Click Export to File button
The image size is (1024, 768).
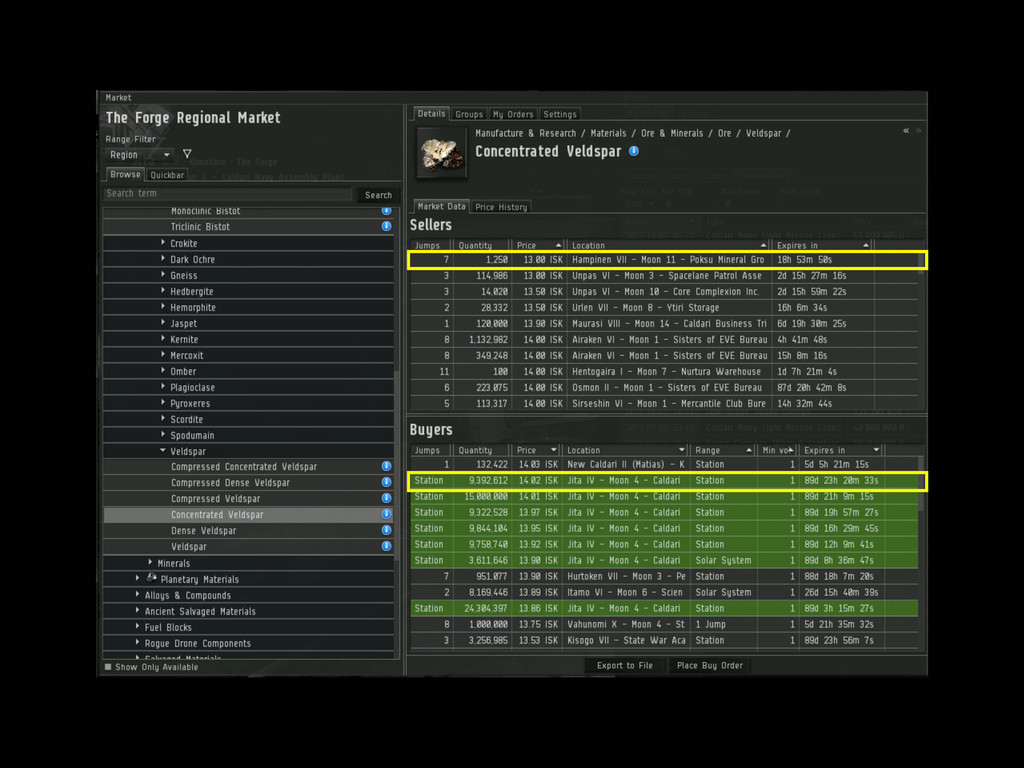click(x=624, y=665)
